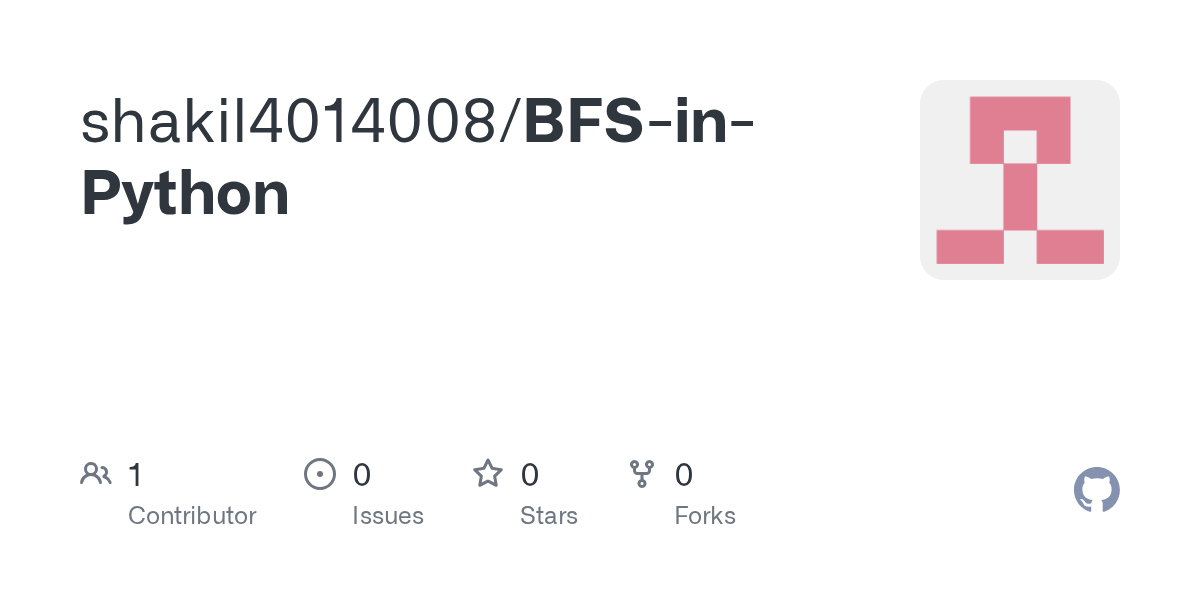Pick the pink top block of identicon
The image size is (1200, 600).
(x=1020, y=113)
